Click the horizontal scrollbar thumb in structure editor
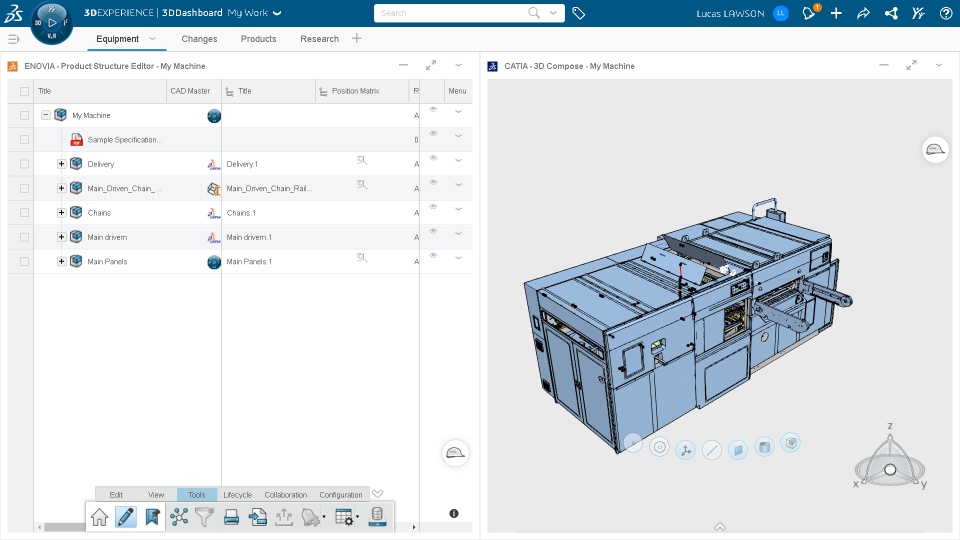Viewport: 960px width, 540px height. pos(65,527)
